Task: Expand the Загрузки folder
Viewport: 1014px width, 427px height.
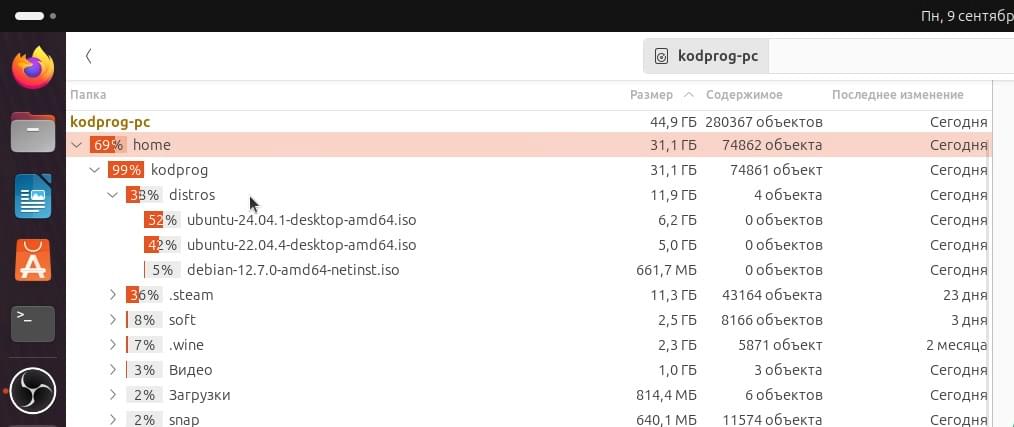Action: click(x=113, y=395)
